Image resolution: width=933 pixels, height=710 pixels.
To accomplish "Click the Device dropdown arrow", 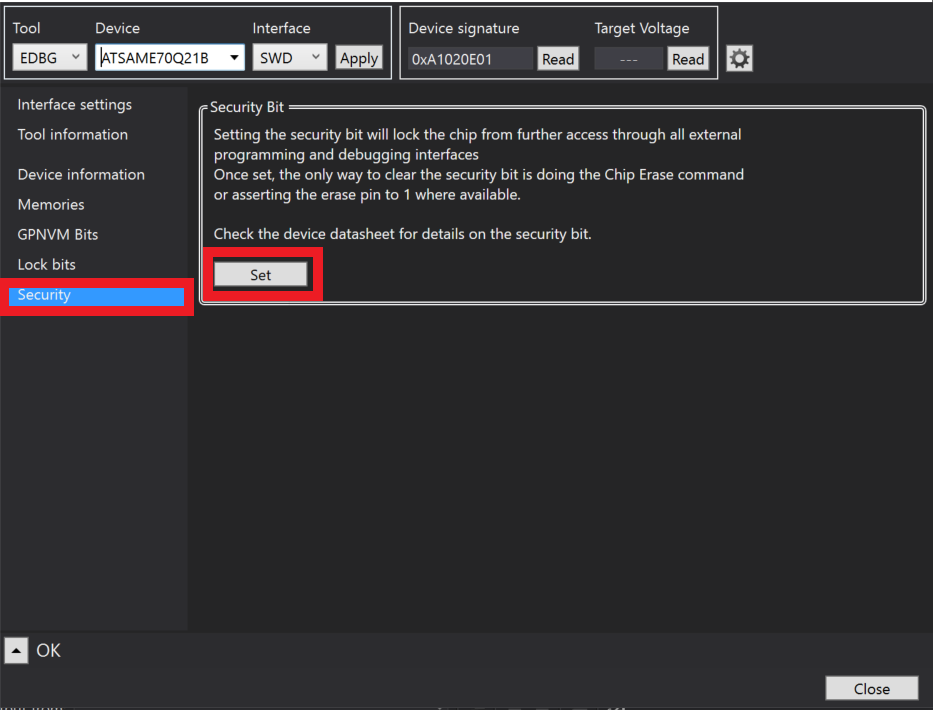I will click(x=235, y=58).
